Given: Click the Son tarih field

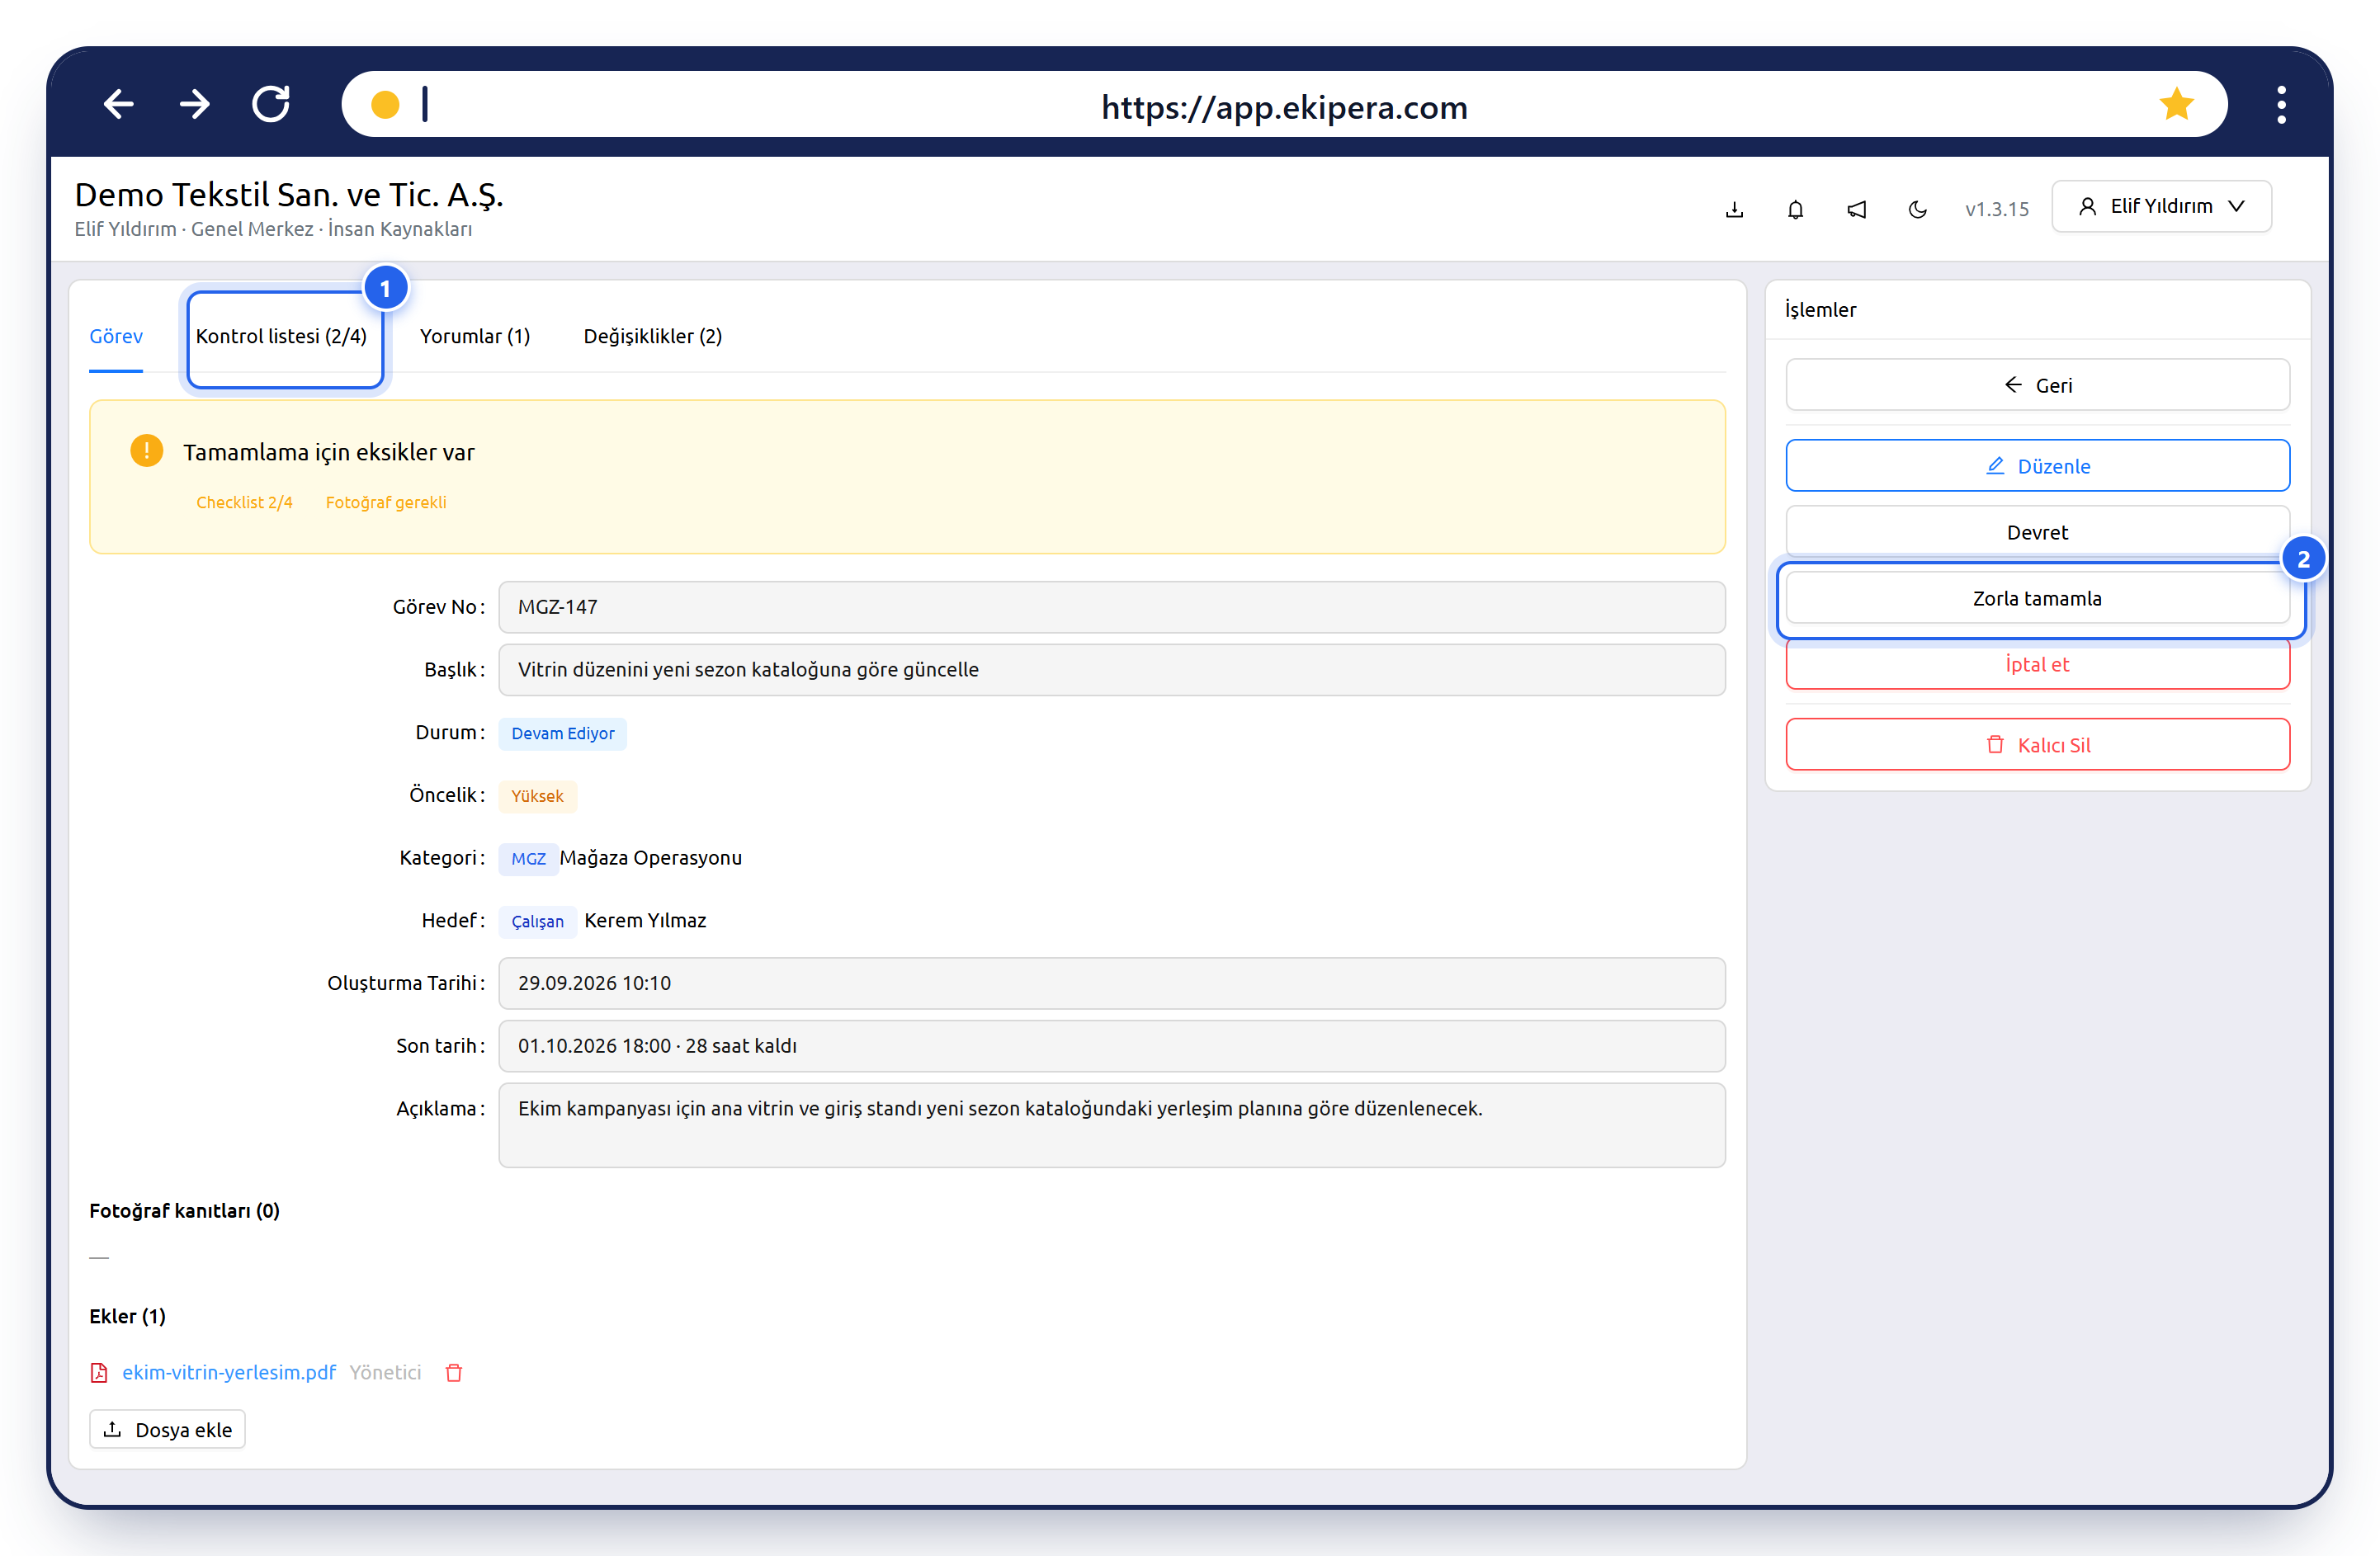Looking at the screenshot, I should 1112,1046.
